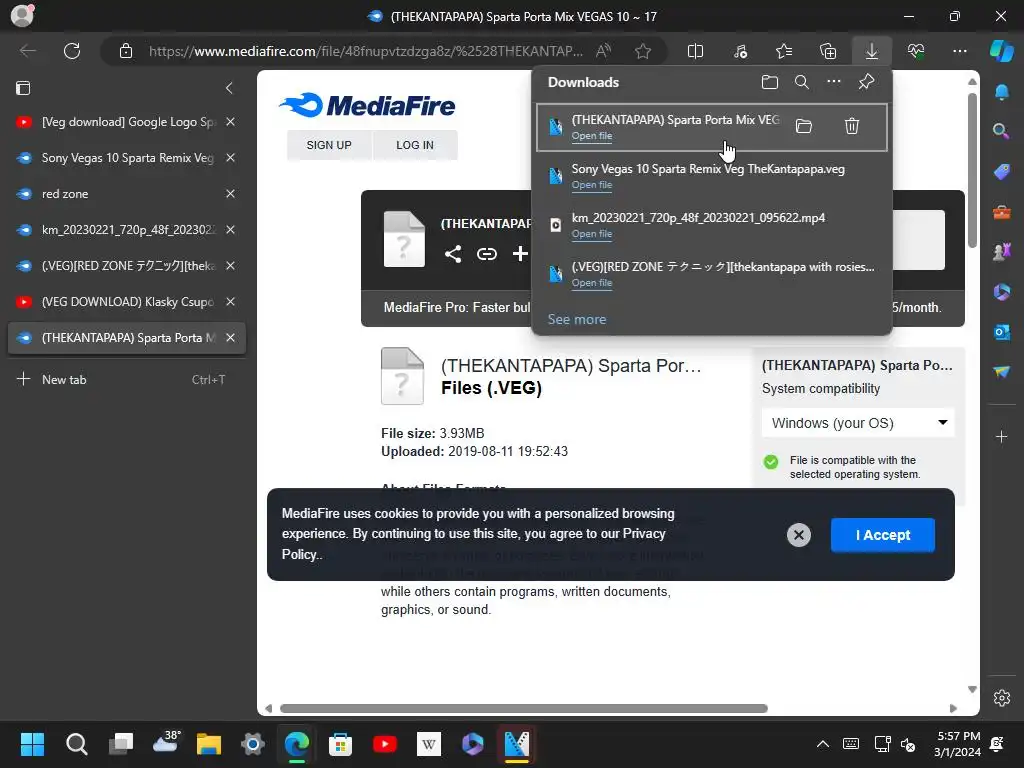Screen dimensions: 1024x768
Task: Click the page vertical scrollbar thumb
Action: 972,170
